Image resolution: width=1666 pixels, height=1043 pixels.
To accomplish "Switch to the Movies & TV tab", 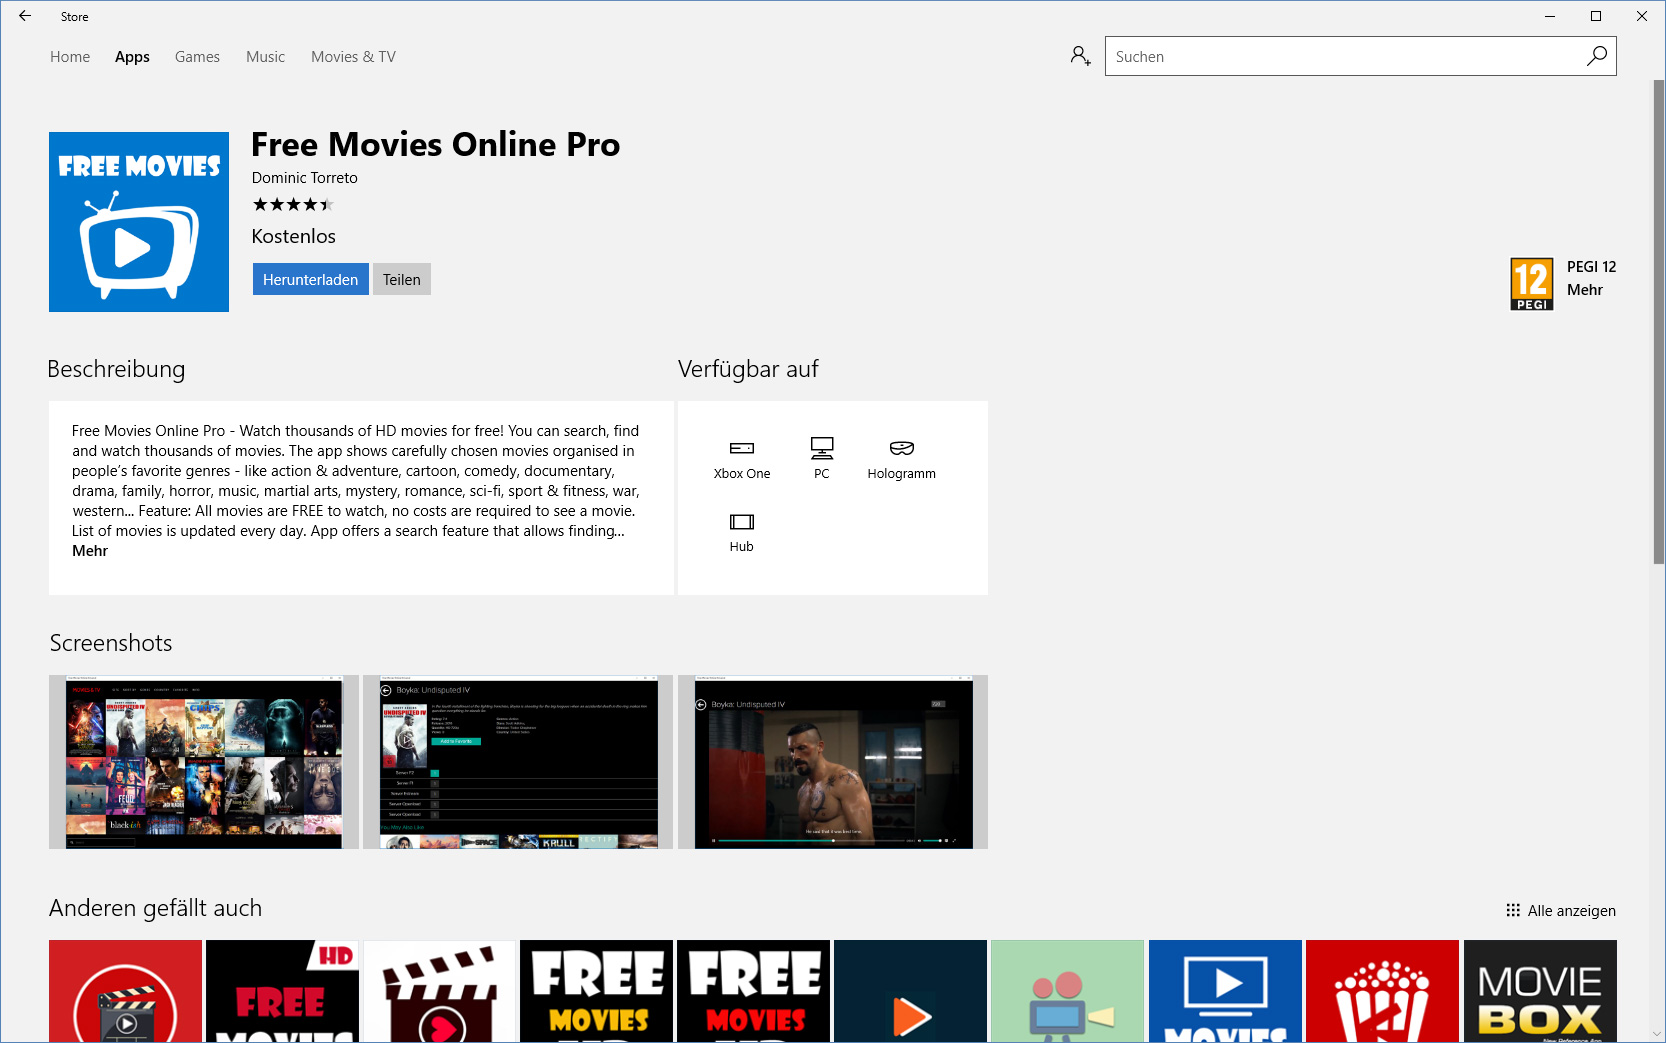I will [353, 57].
